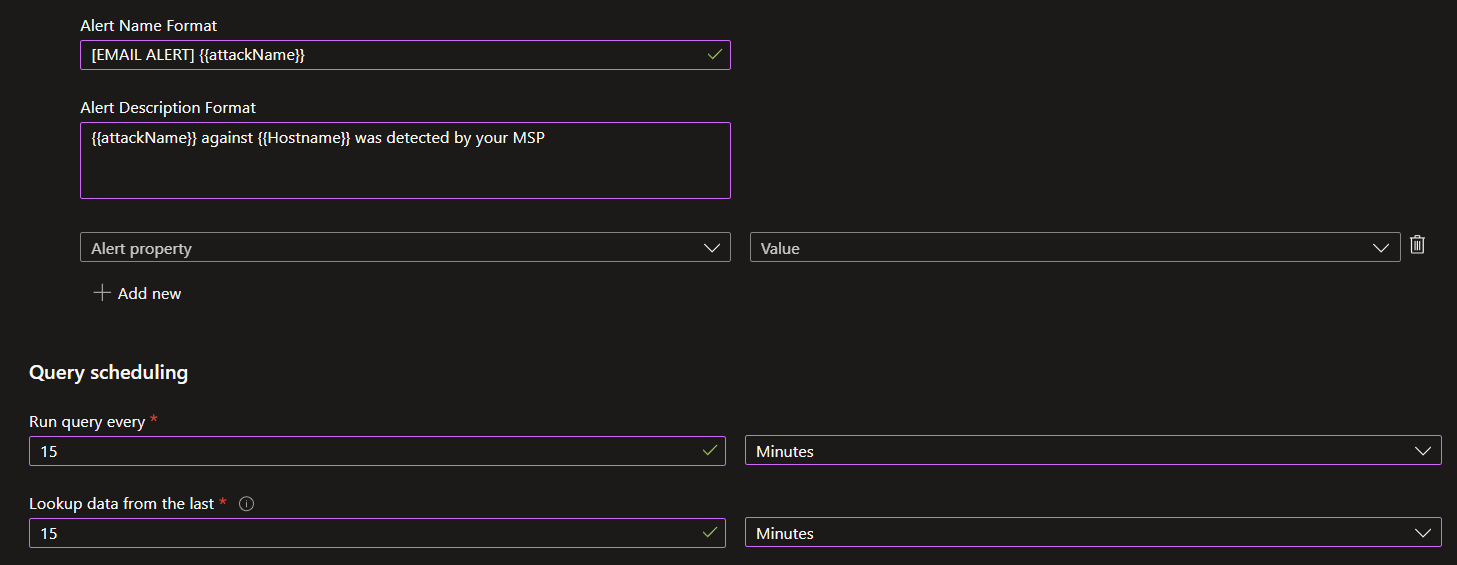Click the green checkmark in Run query every field
1457x565 pixels.
click(x=710, y=451)
